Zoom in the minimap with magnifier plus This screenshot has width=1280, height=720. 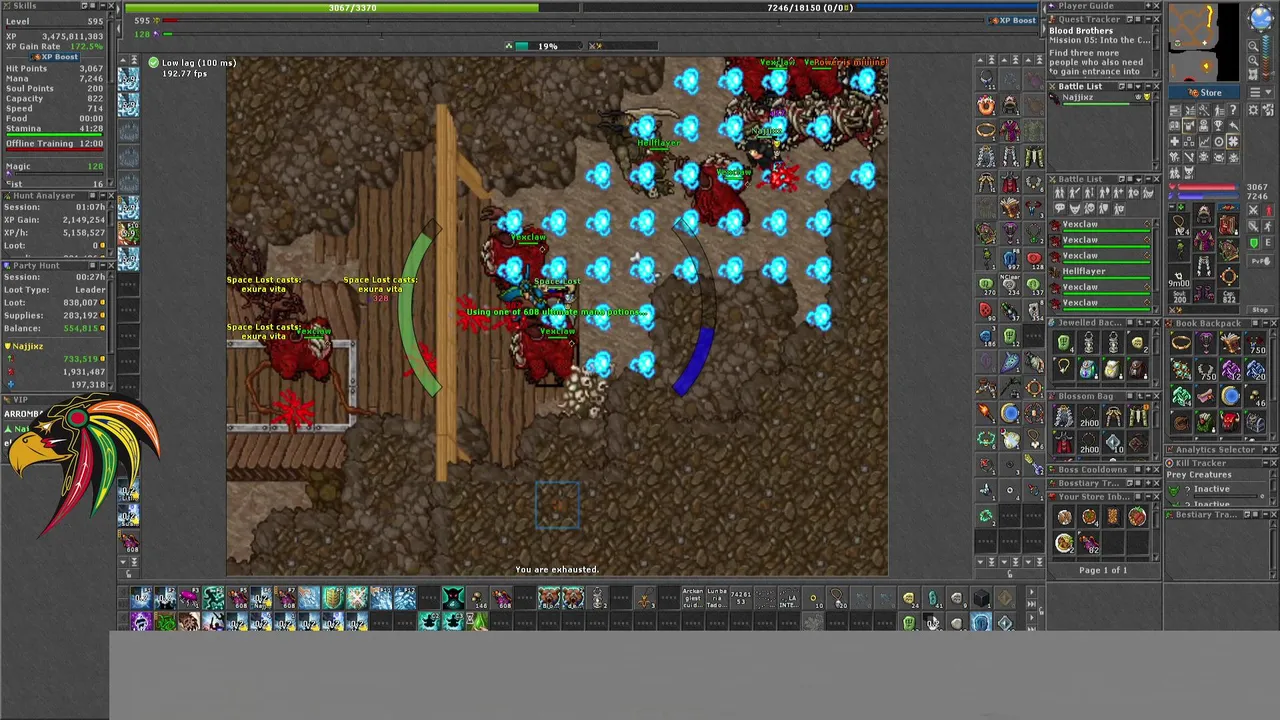(x=1253, y=60)
